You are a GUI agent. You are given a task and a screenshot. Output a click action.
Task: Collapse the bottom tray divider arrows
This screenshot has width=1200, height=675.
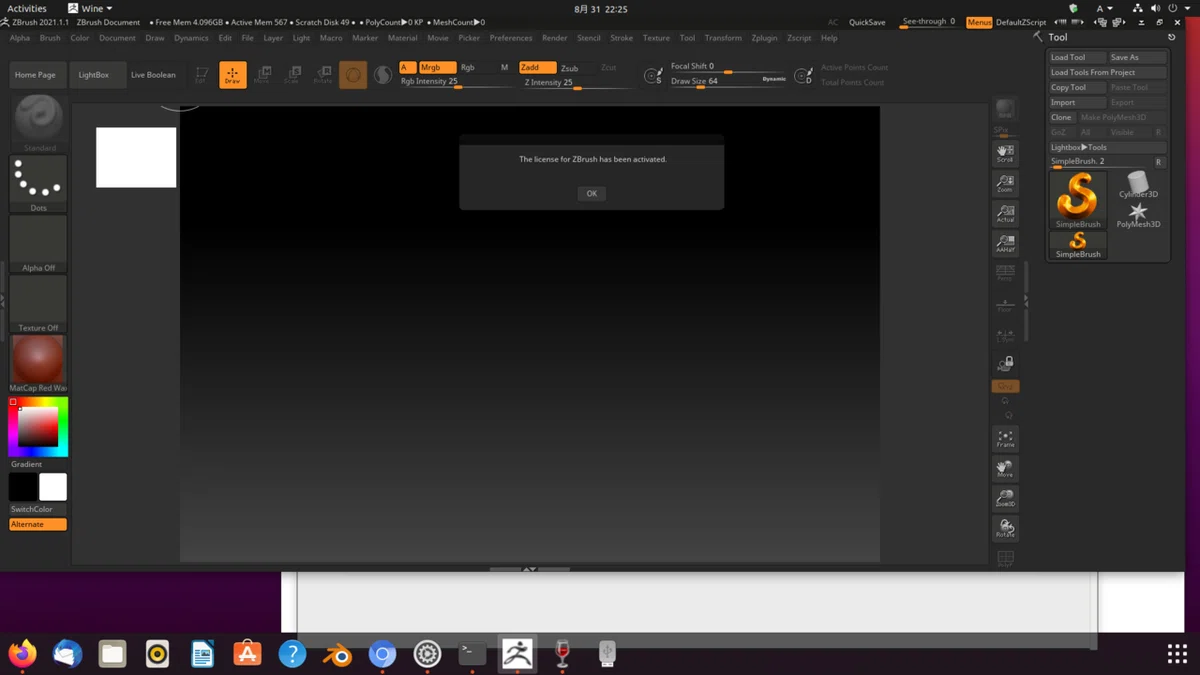tap(530, 569)
